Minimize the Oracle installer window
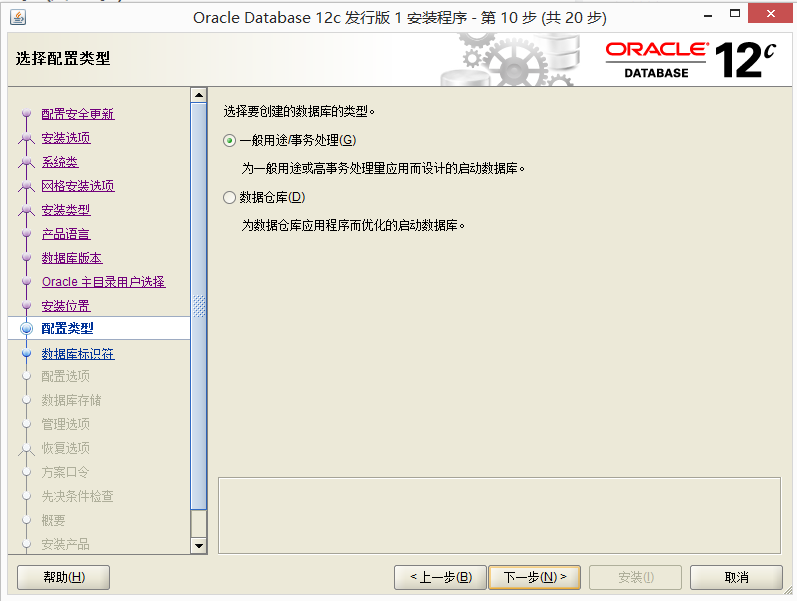Screen dimensions: 797x601 [708, 15]
